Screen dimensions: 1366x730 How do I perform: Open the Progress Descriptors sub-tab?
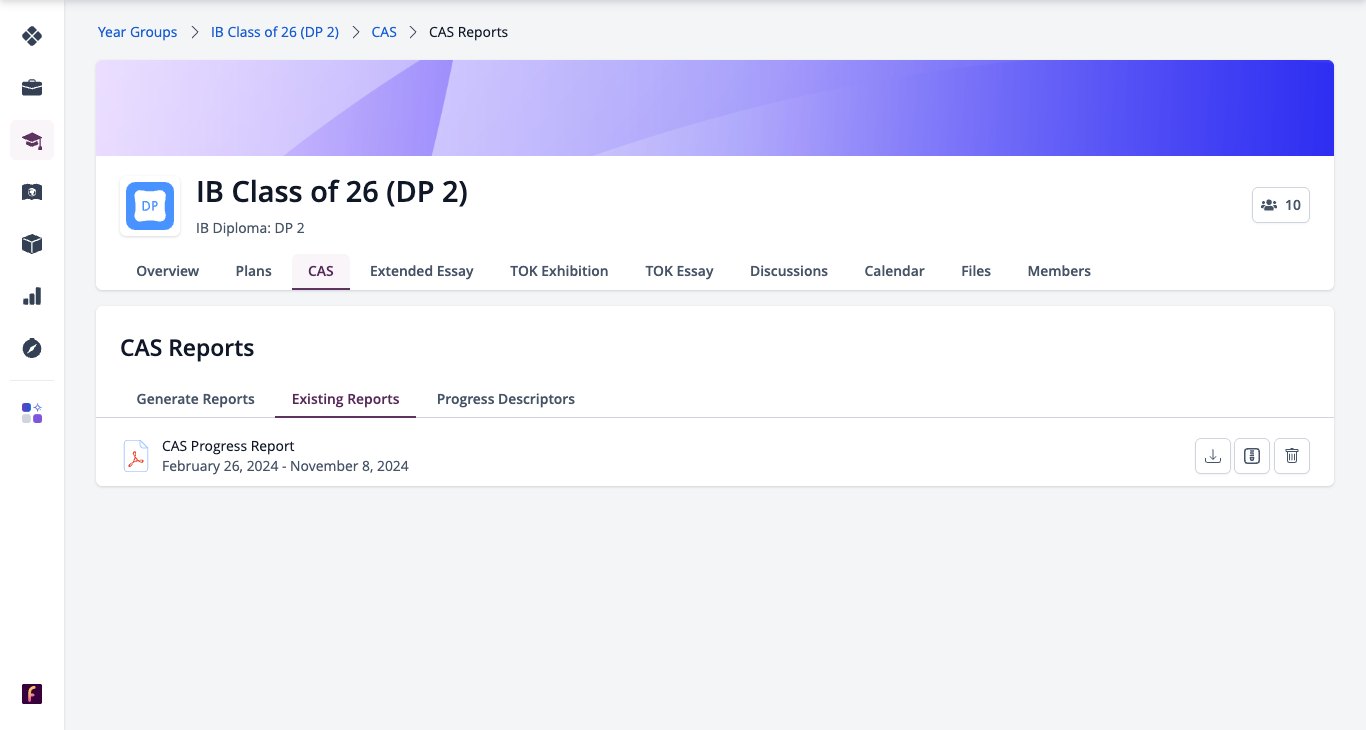506,399
